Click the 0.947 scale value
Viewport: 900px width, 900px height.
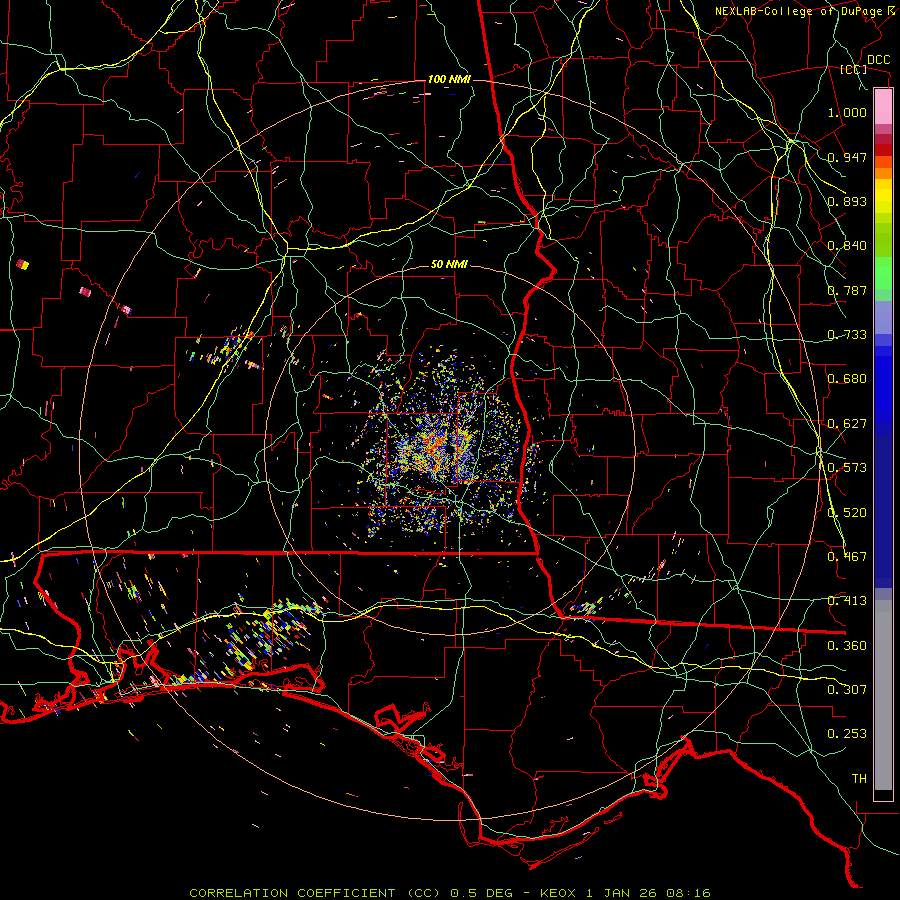847,157
